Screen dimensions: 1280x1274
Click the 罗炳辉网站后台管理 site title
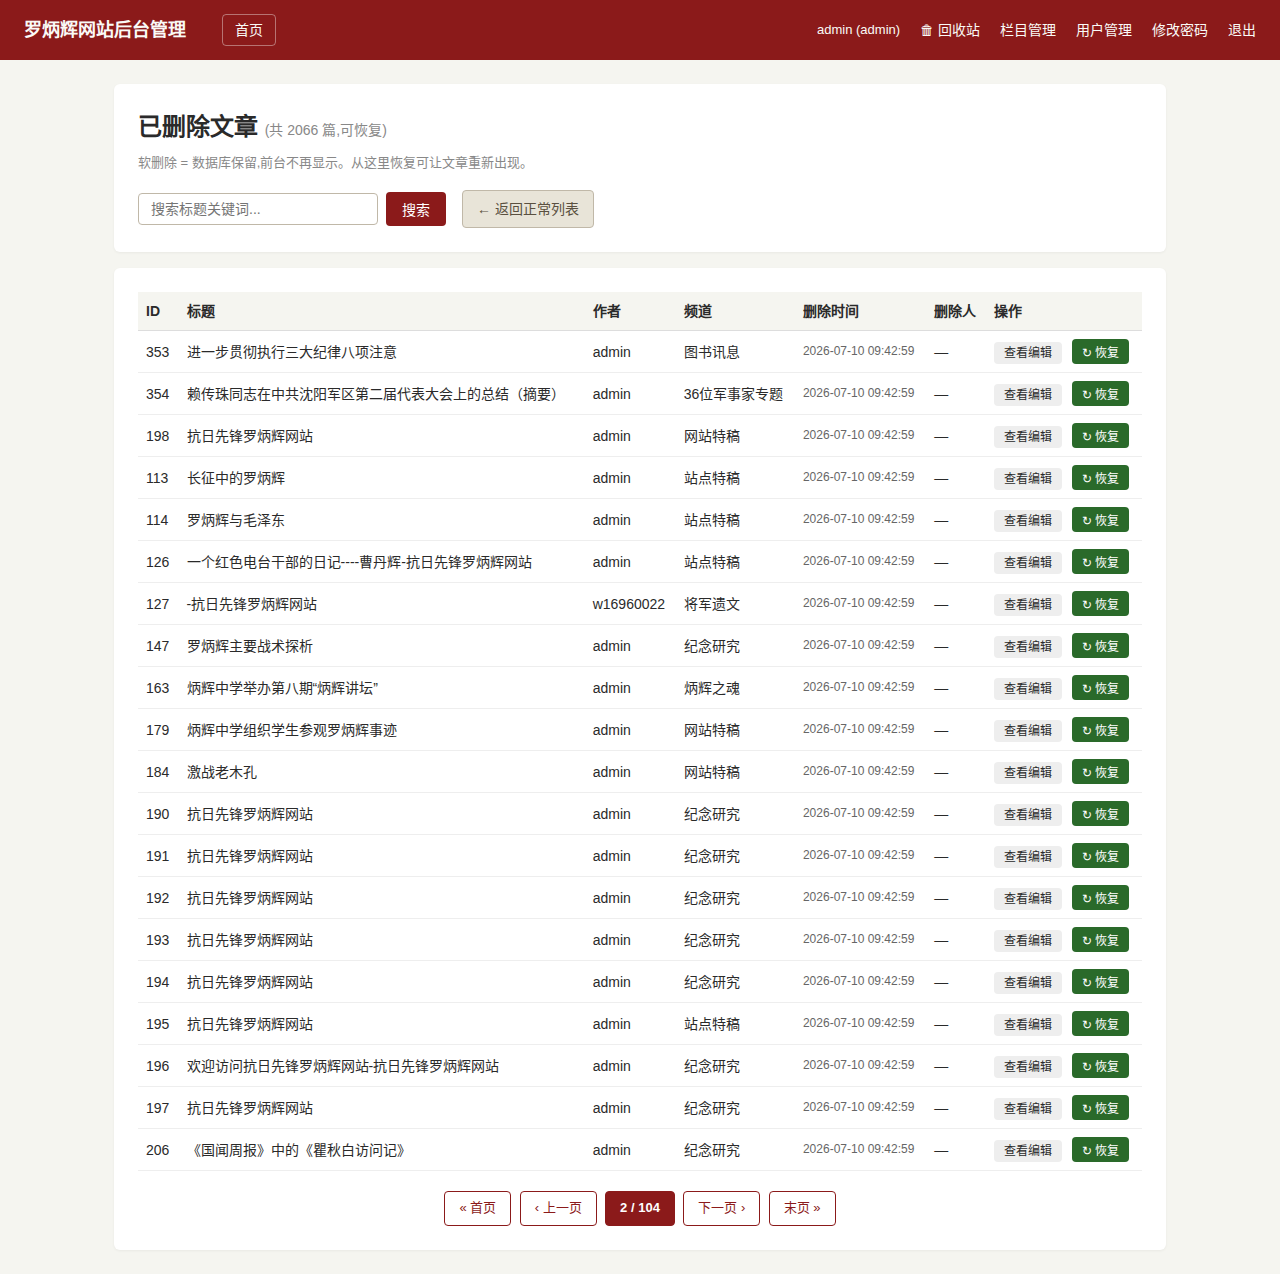point(105,30)
